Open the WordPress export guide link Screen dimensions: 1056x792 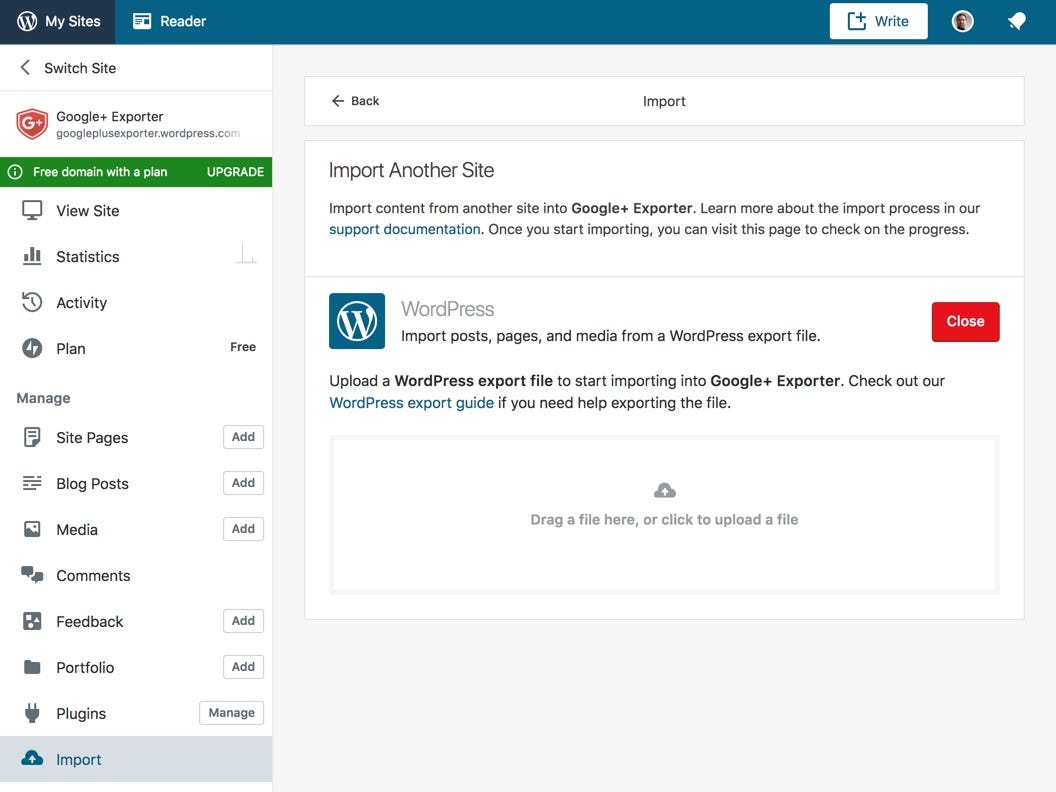[411, 403]
